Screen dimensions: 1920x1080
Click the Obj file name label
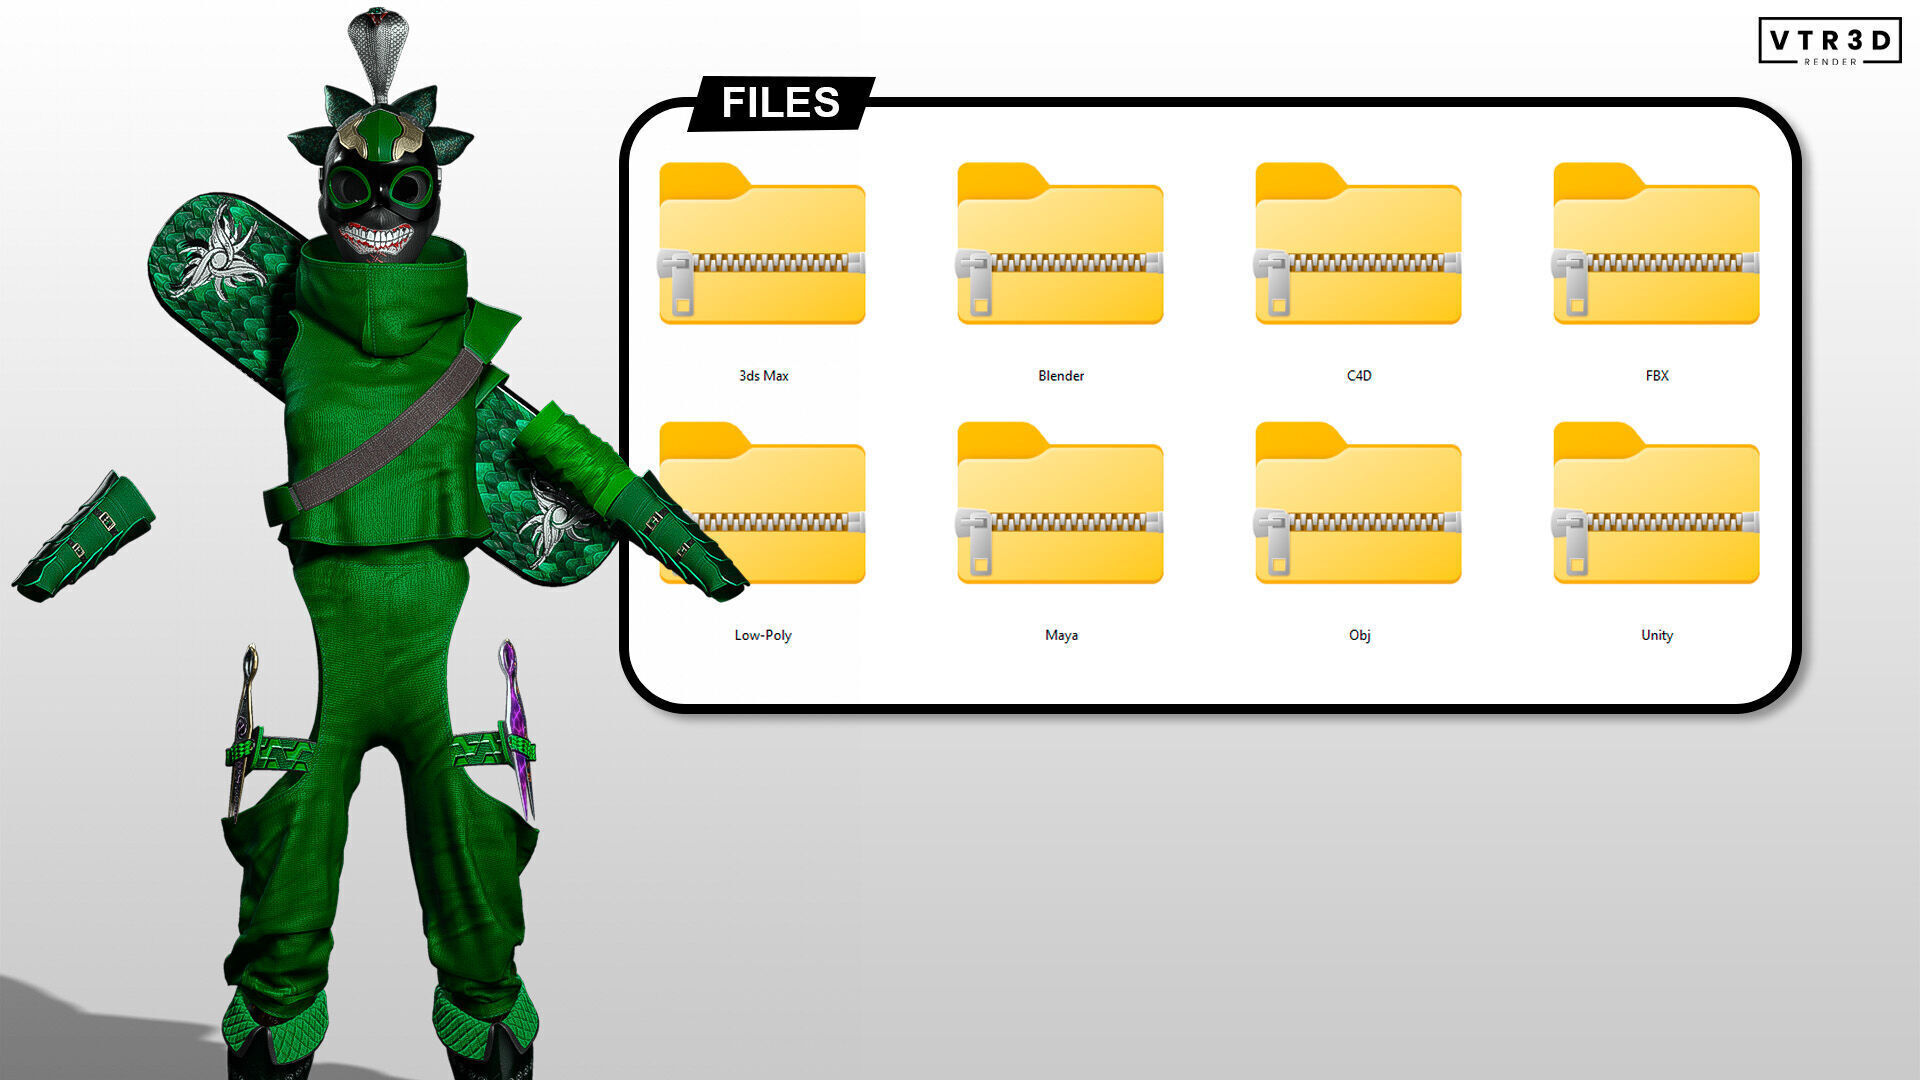pos(1359,635)
